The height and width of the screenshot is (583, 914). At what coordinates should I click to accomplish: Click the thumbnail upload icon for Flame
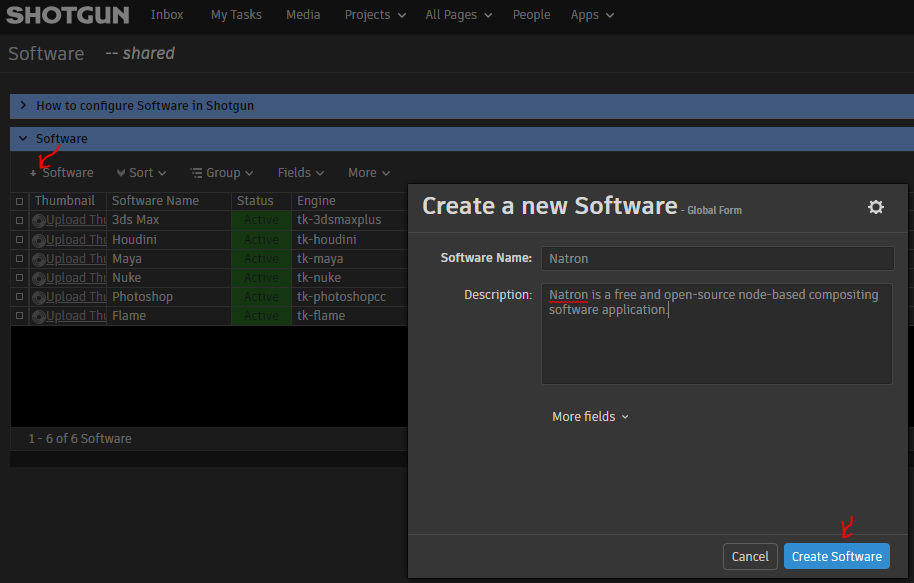(x=39, y=317)
